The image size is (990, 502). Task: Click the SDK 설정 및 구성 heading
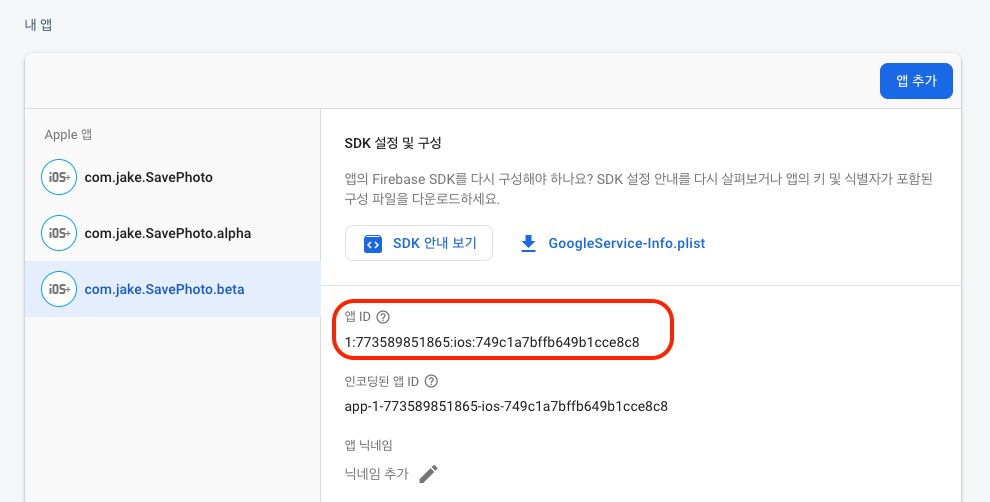point(393,143)
